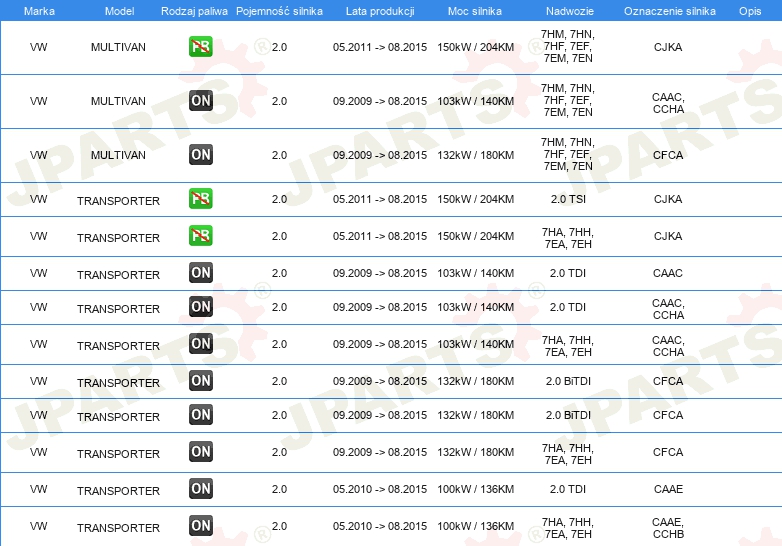Click the PB icon for Transporter 7HA CJKA row

(201, 236)
